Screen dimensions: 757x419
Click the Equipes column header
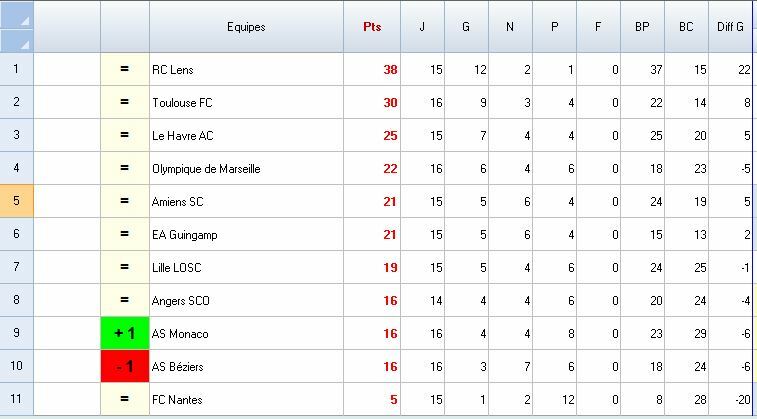coord(246,27)
